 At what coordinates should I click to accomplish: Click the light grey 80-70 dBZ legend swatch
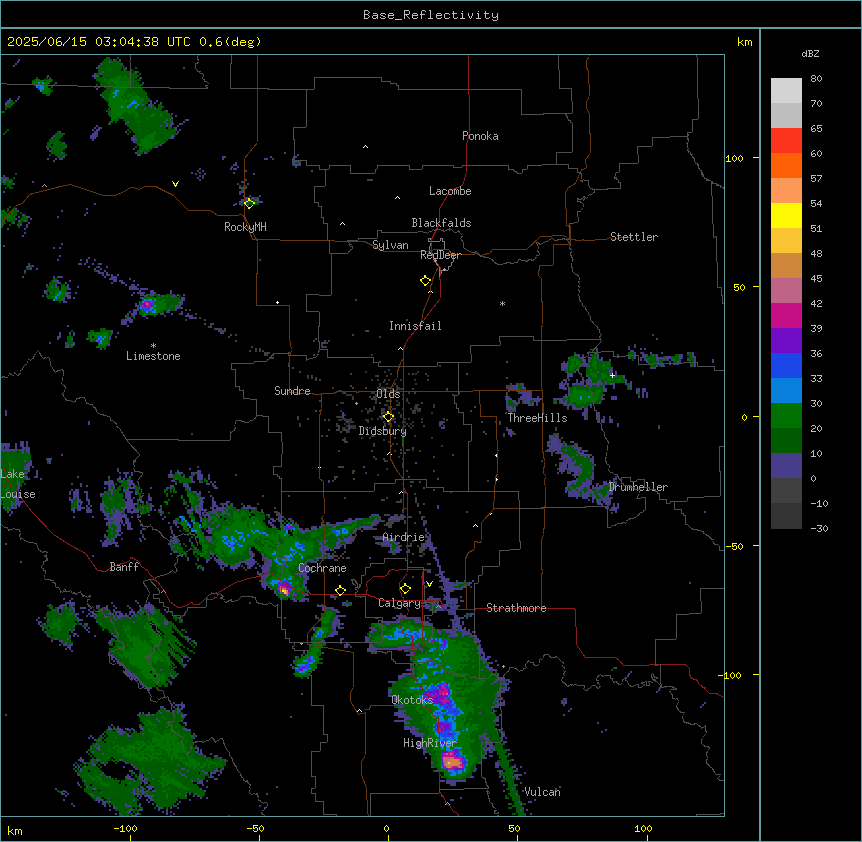pyautogui.click(x=786, y=91)
